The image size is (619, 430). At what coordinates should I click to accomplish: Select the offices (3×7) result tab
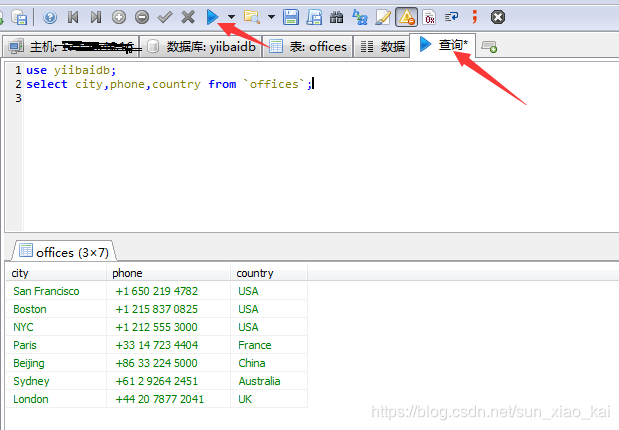coord(64,251)
